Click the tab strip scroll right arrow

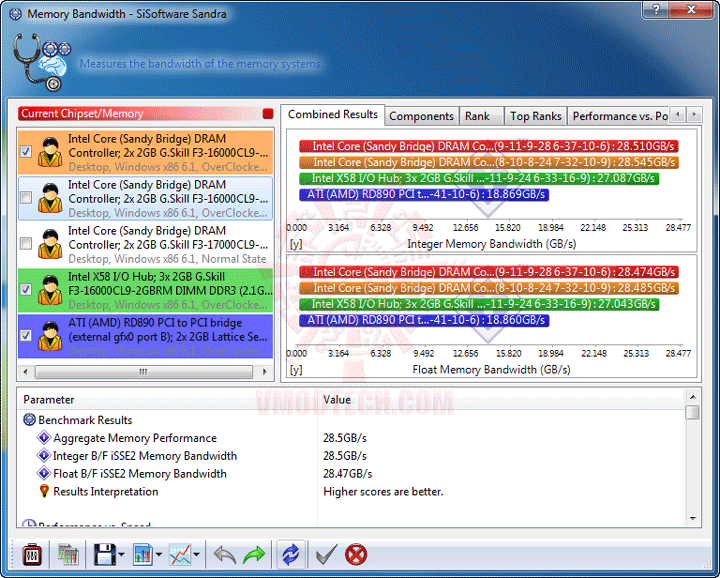pyautogui.click(x=694, y=114)
